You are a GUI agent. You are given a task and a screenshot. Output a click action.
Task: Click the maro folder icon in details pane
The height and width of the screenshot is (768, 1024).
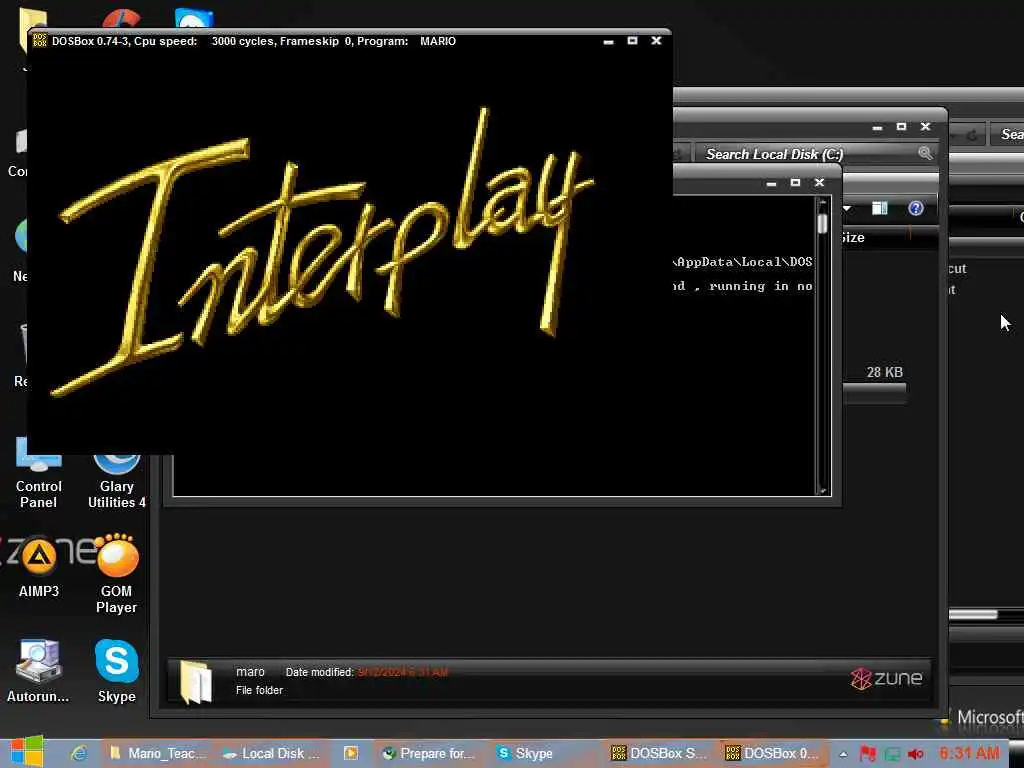(x=197, y=682)
